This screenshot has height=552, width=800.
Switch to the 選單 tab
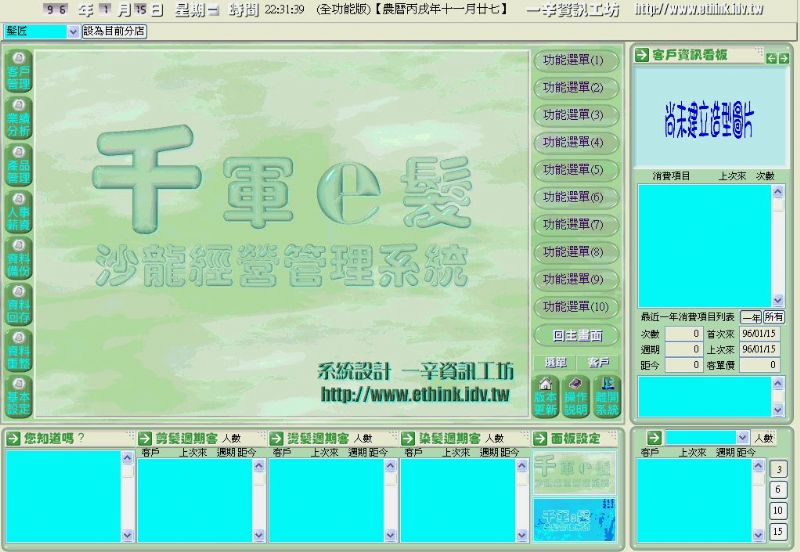pos(555,363)
